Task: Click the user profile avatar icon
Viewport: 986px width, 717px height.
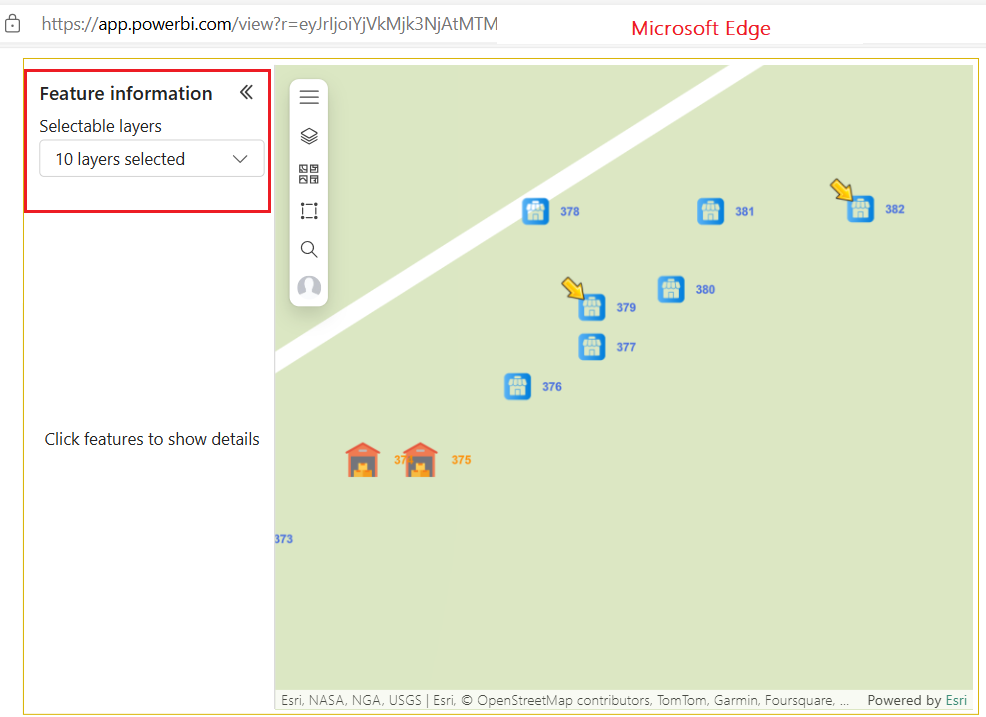Action: 309,287
